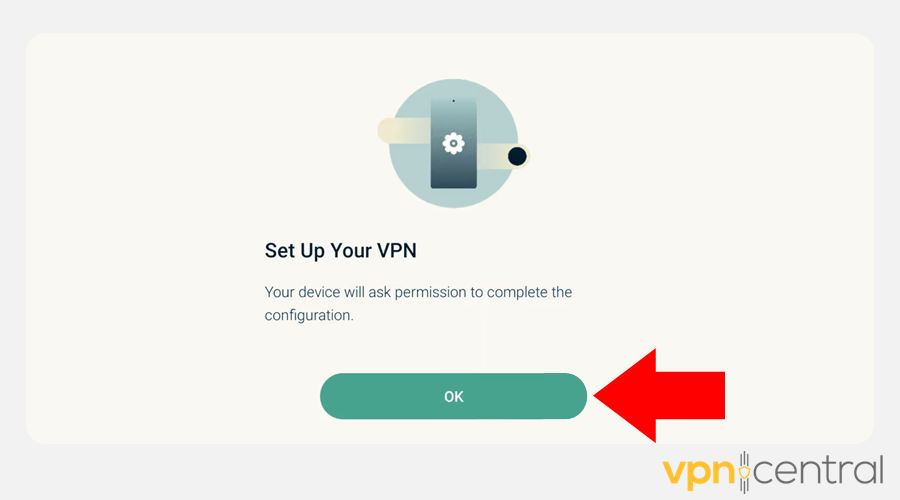Click the red arrow's pointed tip
Viewport: 900px width, 500px height.
[x=598, y=396]
